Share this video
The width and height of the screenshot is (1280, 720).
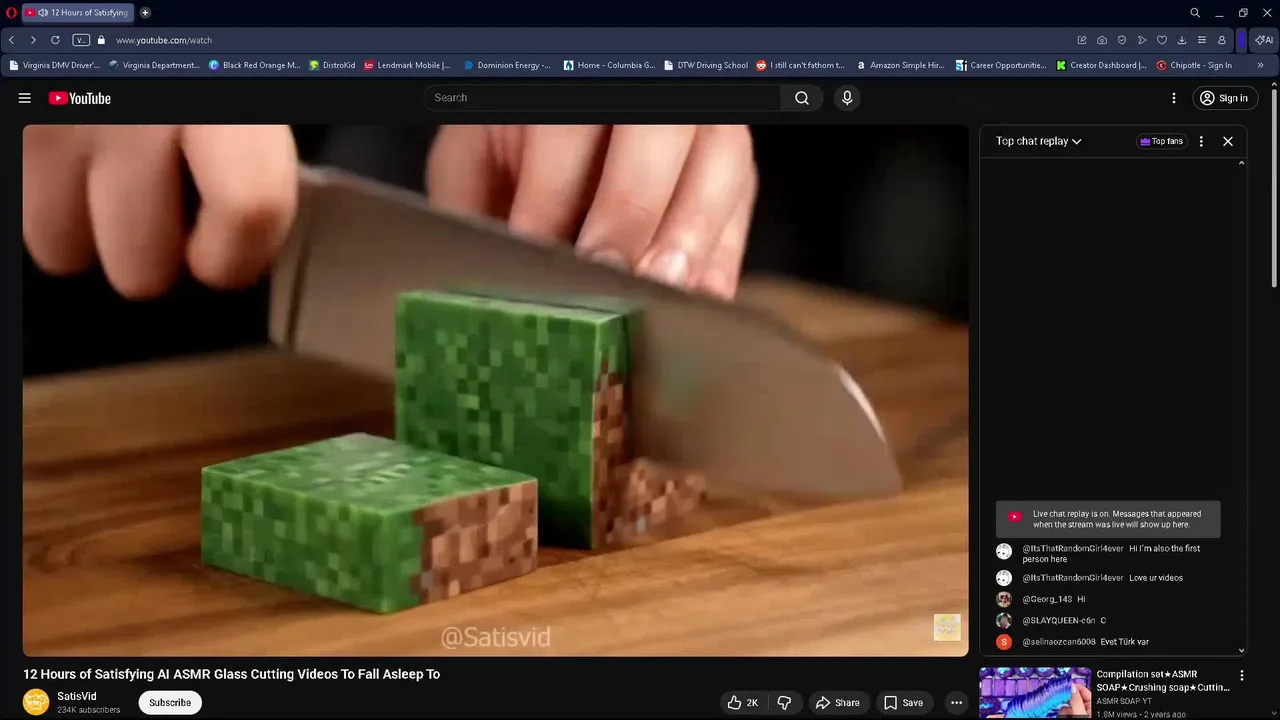[837, 703]
